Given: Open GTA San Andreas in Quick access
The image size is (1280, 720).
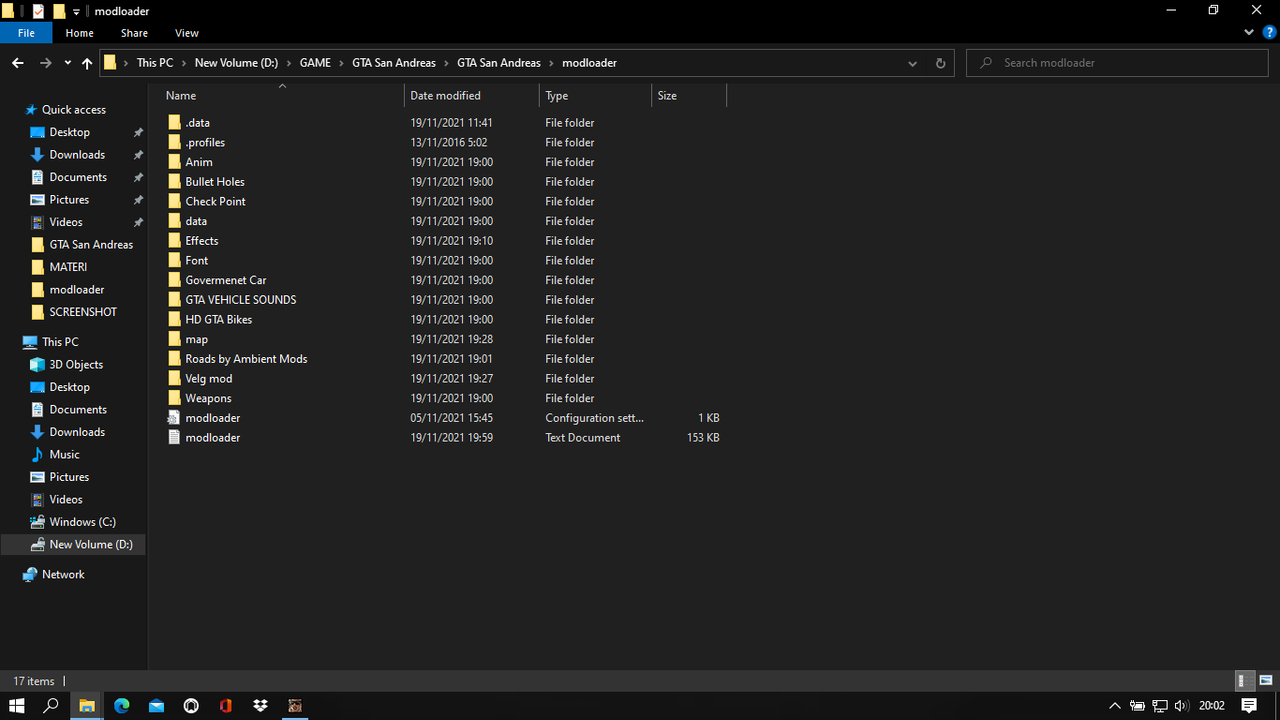Looking at the screenshot, I should pos(91,245).
